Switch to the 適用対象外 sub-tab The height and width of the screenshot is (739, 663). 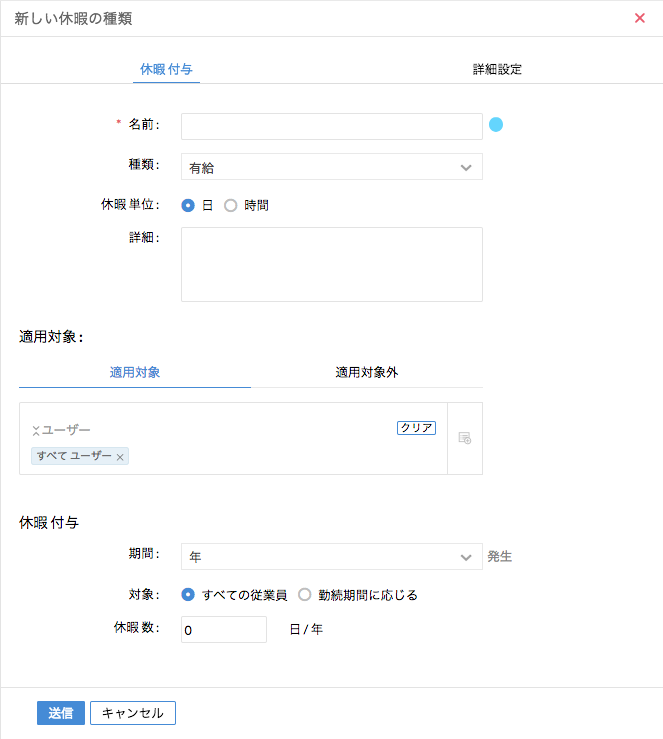(x=367, y=372)
